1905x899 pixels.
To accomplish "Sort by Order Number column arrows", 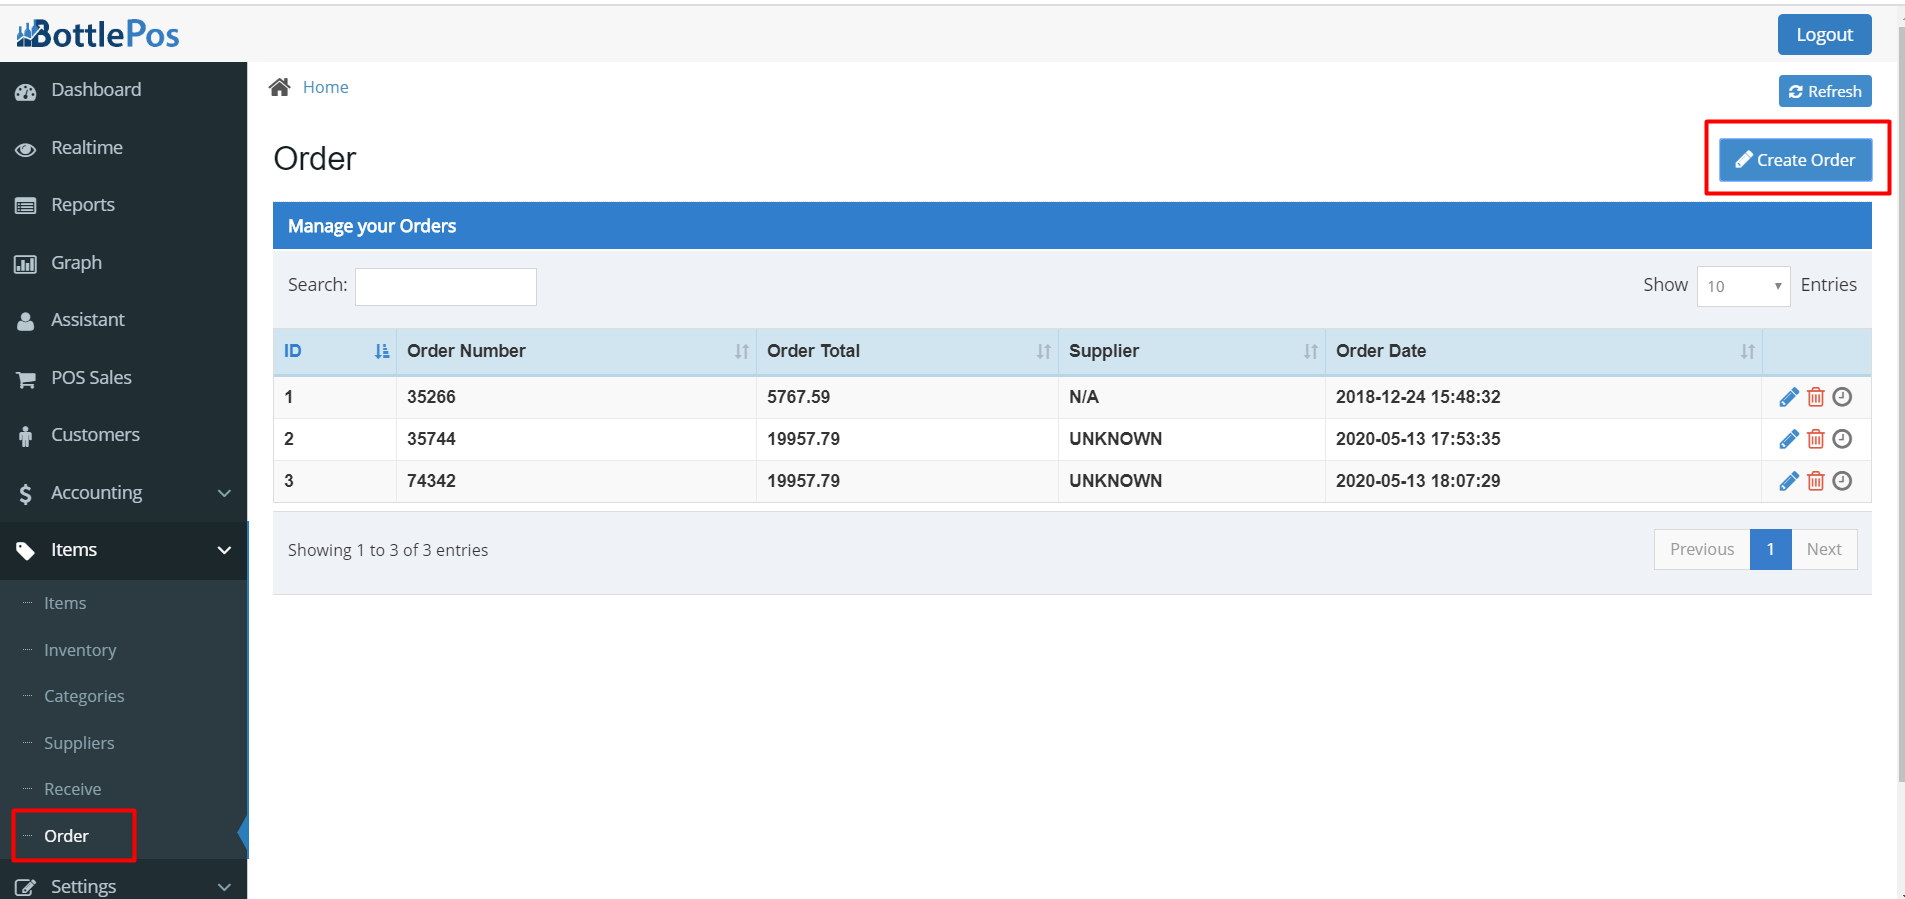I will [742, 351].
